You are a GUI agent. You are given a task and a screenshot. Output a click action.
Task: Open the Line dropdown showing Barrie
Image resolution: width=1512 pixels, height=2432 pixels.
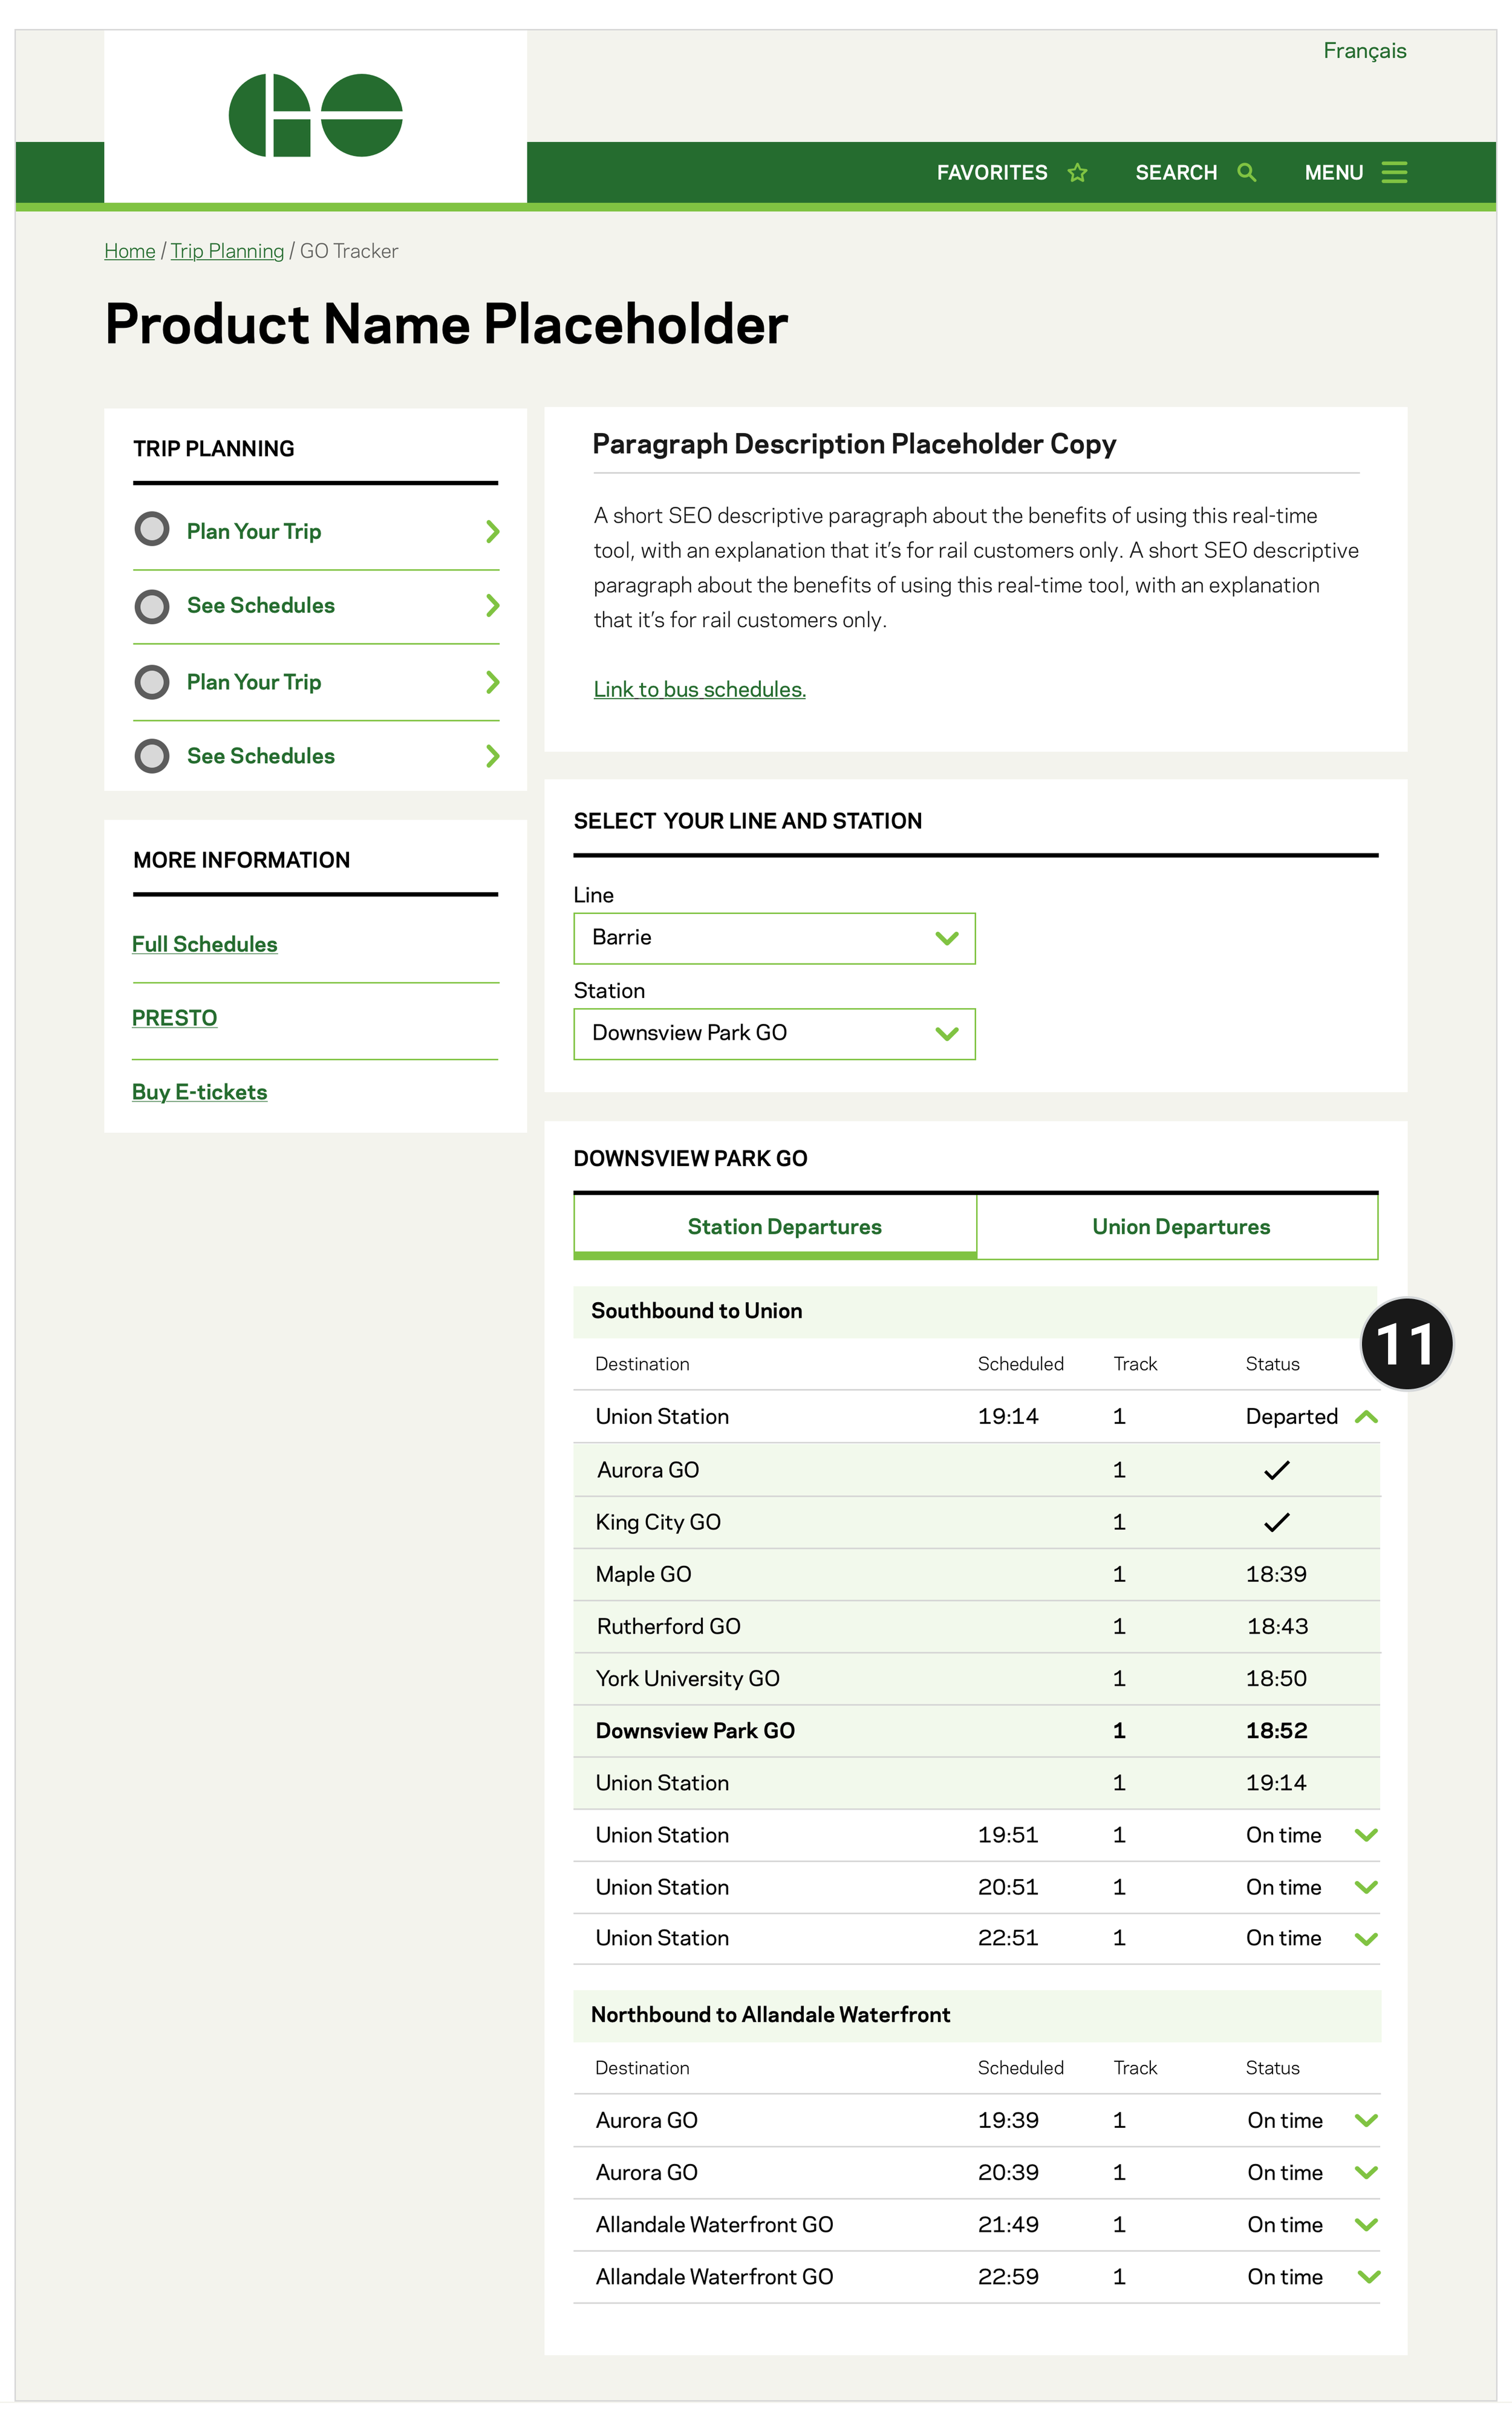pos(774,938)
